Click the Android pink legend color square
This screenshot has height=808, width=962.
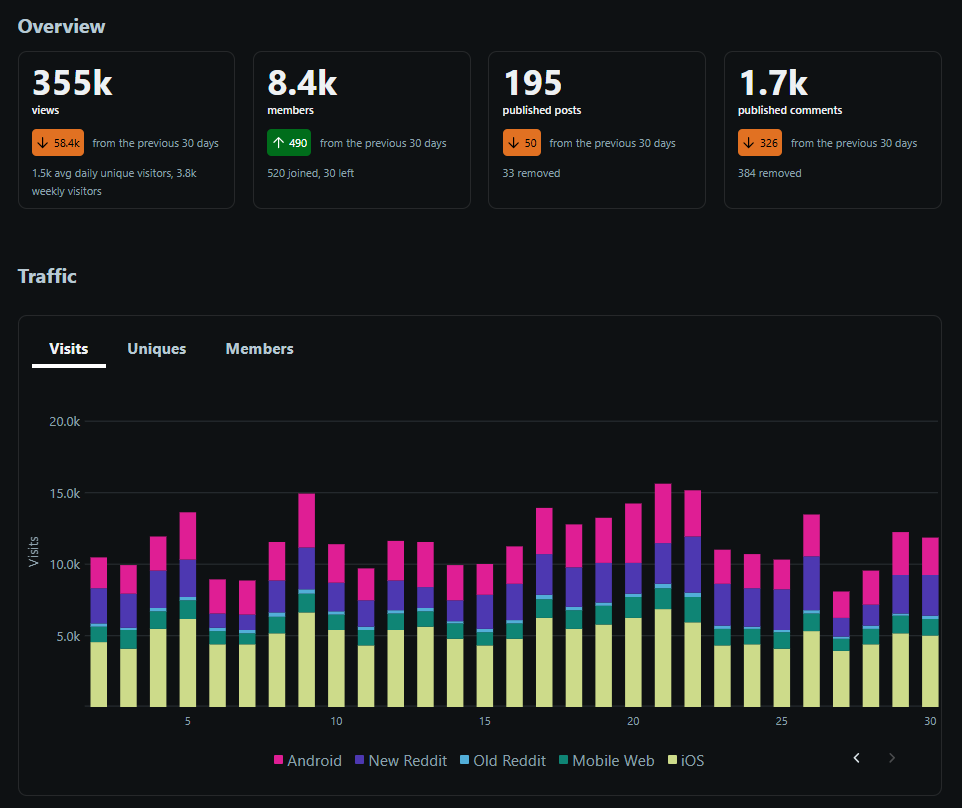click(x=279, y=760)
